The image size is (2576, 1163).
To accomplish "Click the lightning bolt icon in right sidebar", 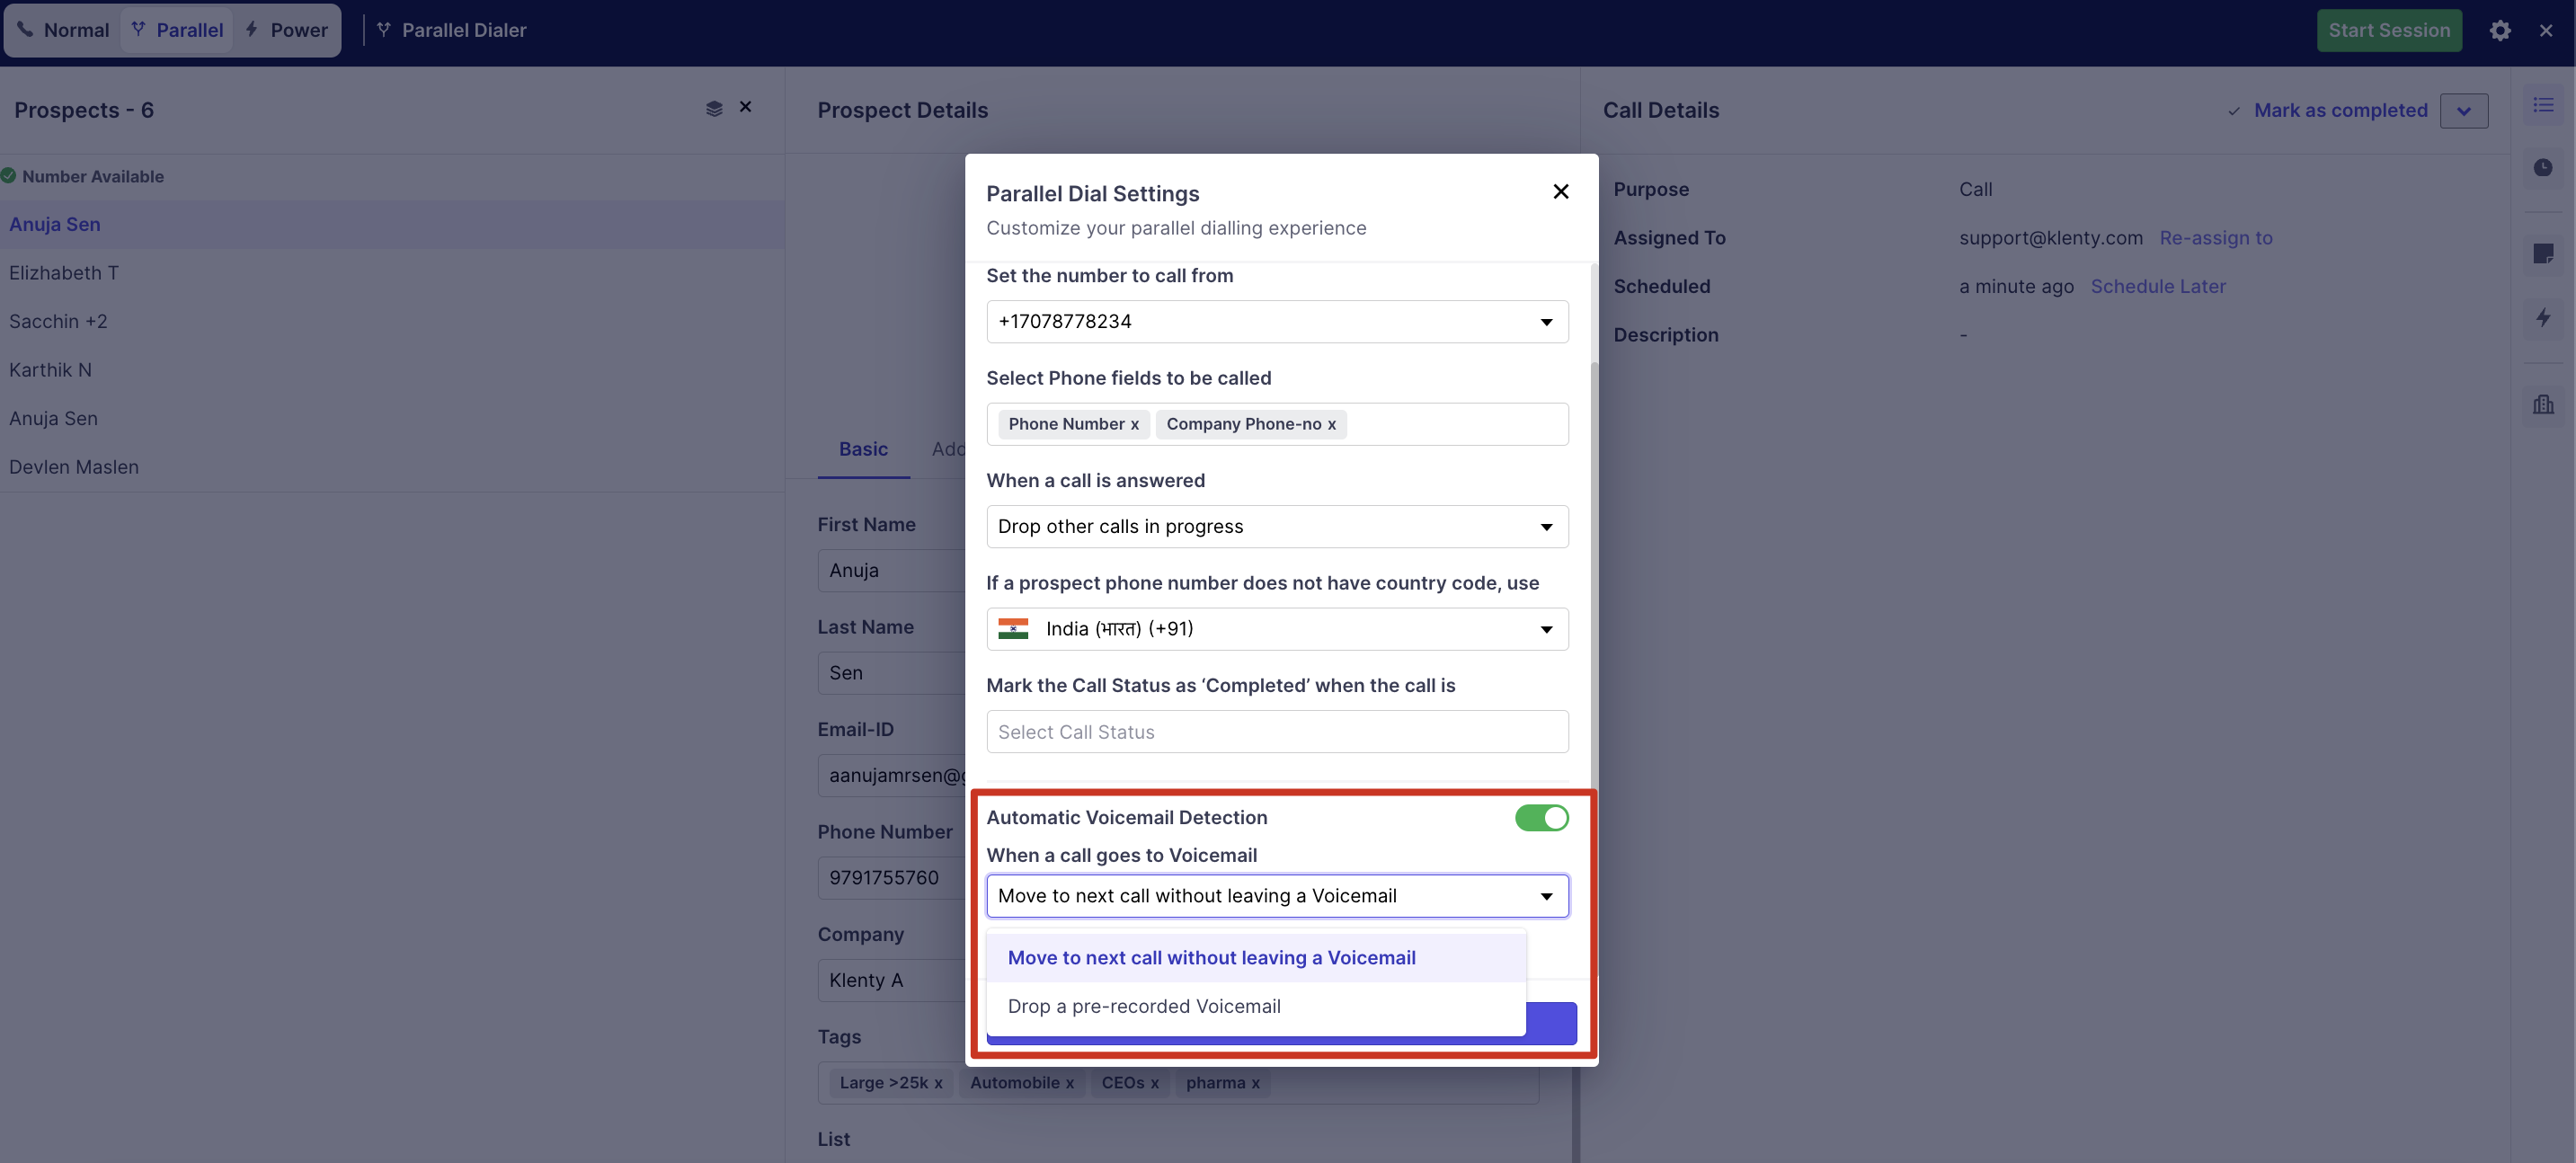I will 2543,318.
